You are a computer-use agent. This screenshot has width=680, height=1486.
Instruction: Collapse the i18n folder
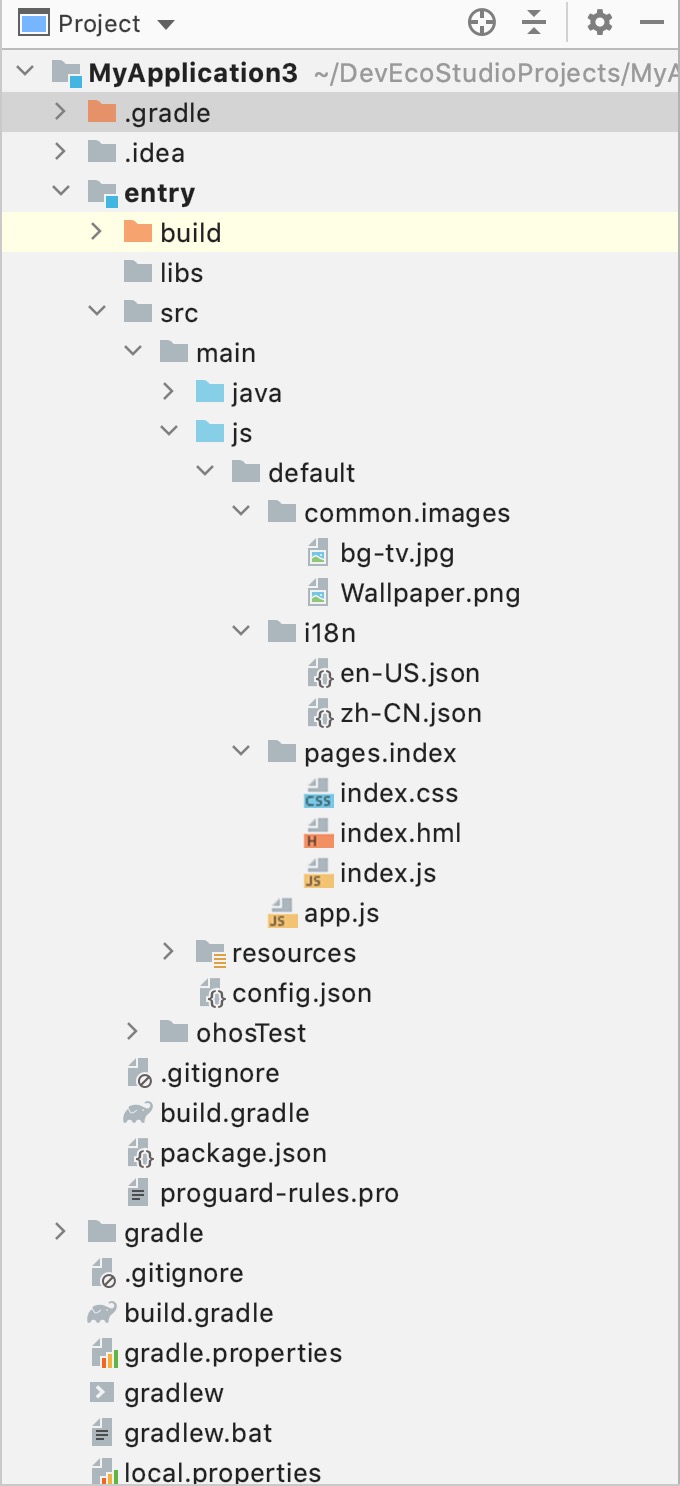coord(241,632)
